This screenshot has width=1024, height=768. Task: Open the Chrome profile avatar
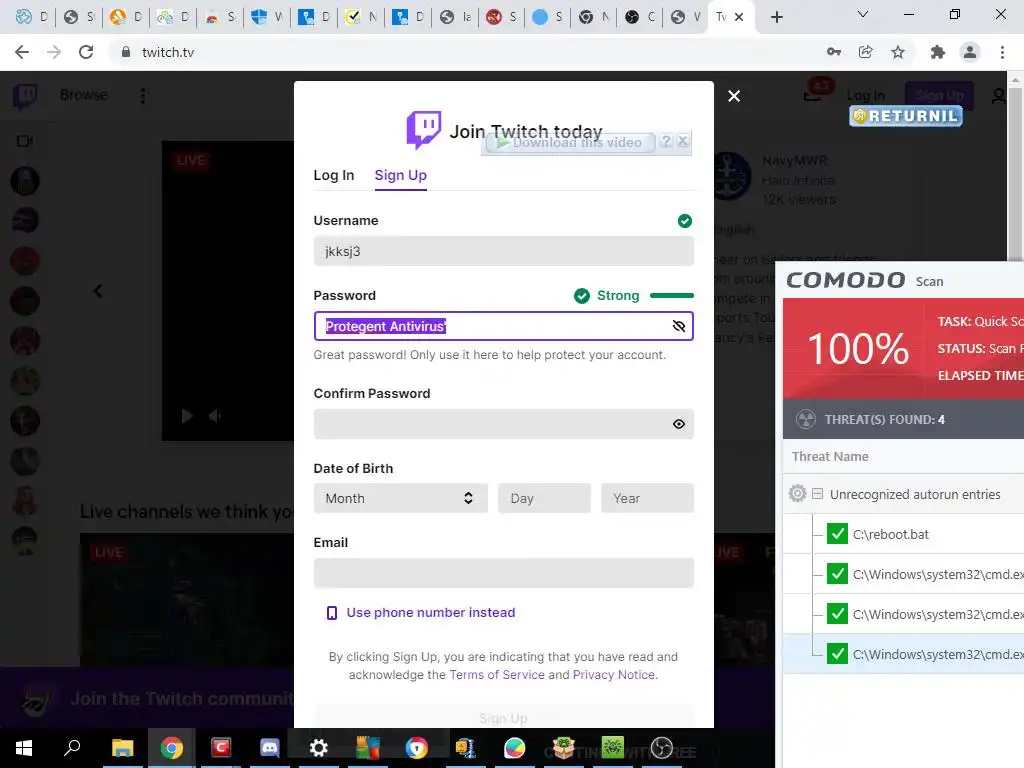coord(970,52)
